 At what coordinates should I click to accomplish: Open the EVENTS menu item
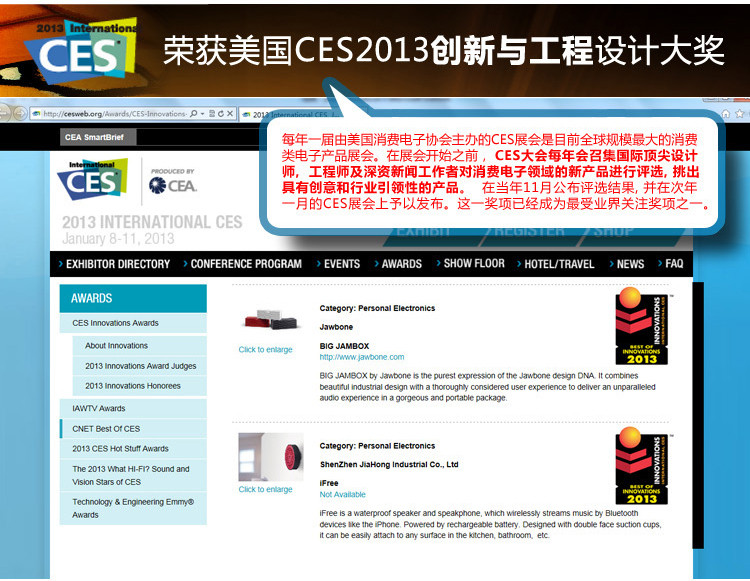339,264
